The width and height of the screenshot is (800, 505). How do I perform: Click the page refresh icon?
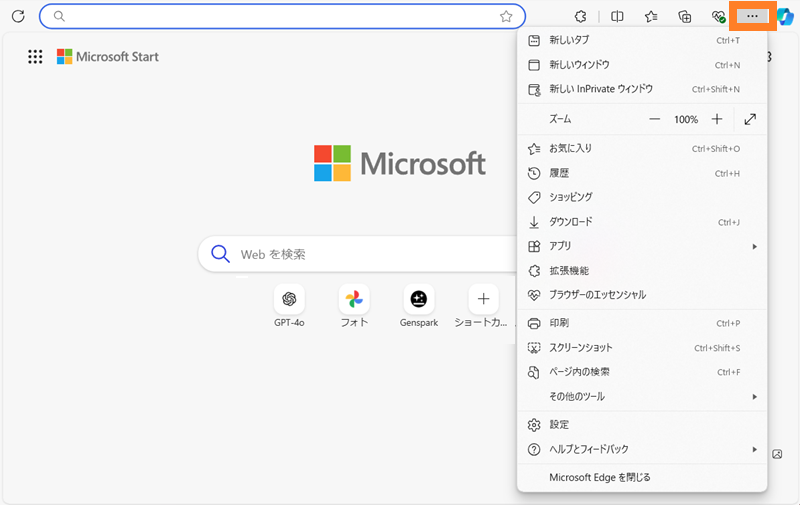[18, 16]
